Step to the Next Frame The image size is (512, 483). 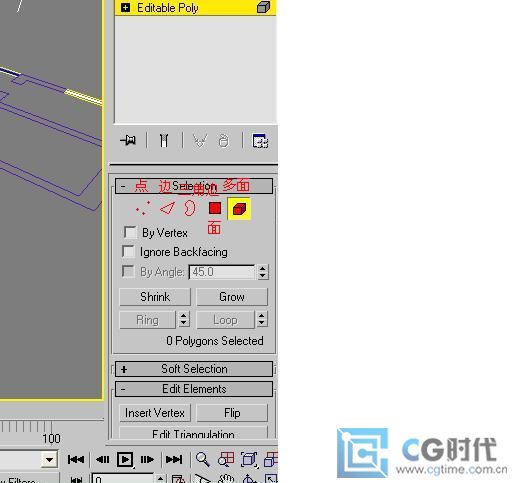pyautogui.click(x=147, y=460)
